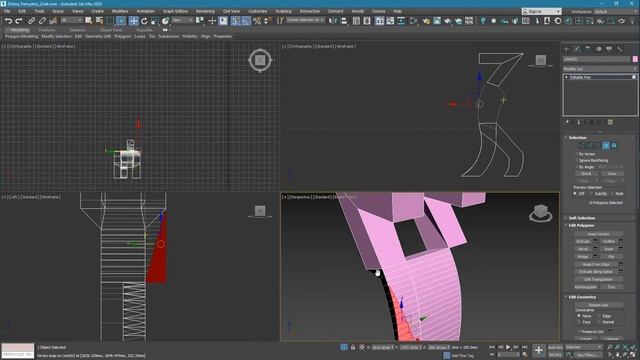
Task: Click the Play Animation button
Action: [508, 347]
